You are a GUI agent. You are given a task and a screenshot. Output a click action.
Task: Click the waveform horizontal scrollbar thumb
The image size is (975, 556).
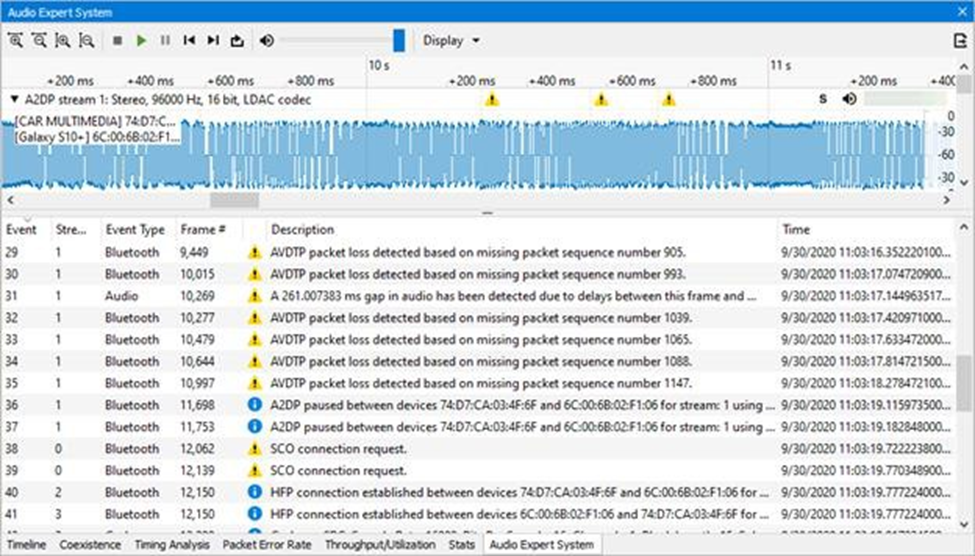(x=234, y=200)
